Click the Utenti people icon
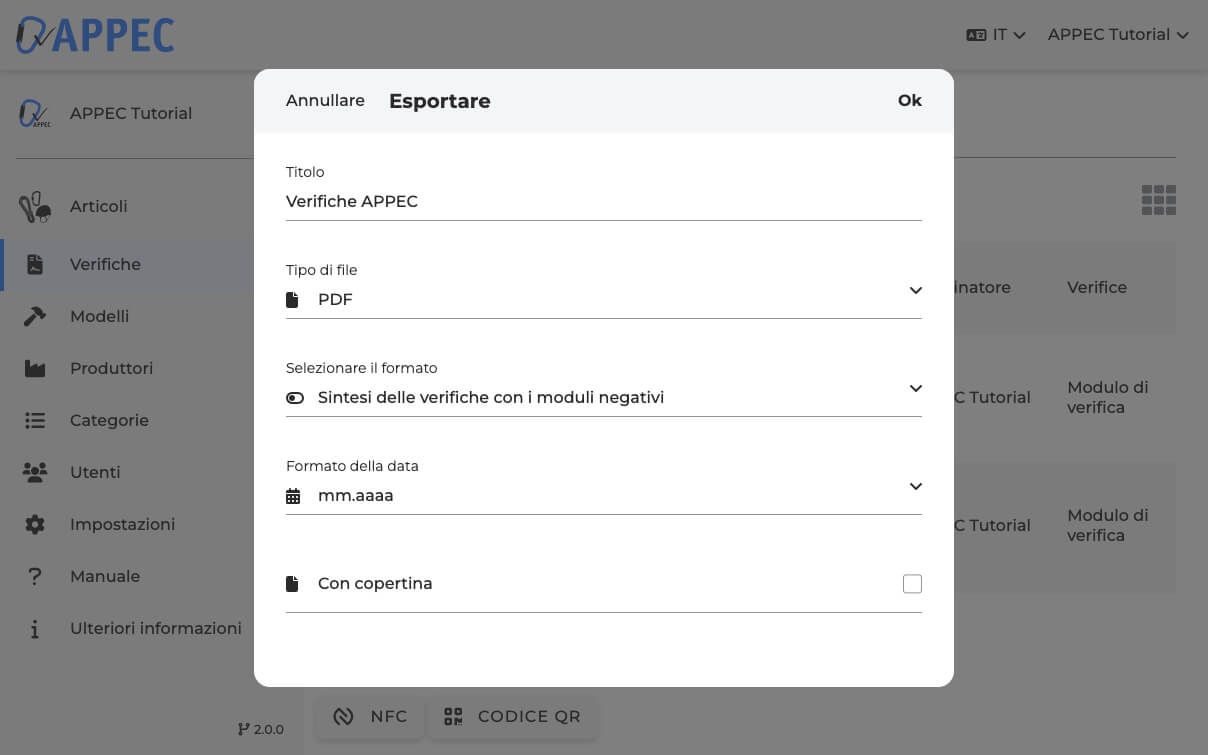 (35, 473)
